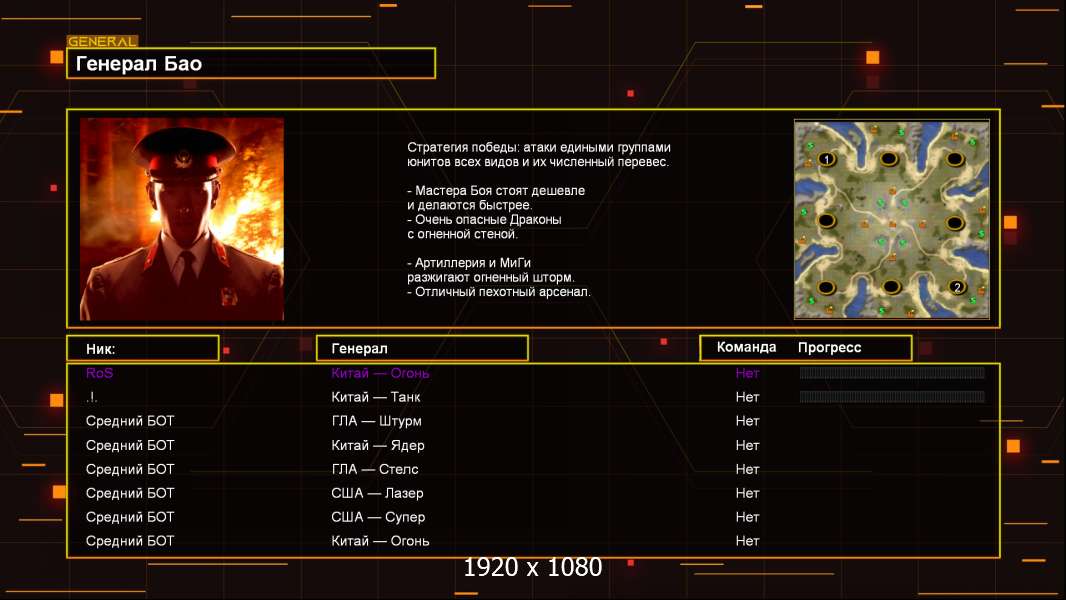Click 'Нет' team value in Китай — Танк row
This screenshot has height=600, width=1066.
coord(747,397)
